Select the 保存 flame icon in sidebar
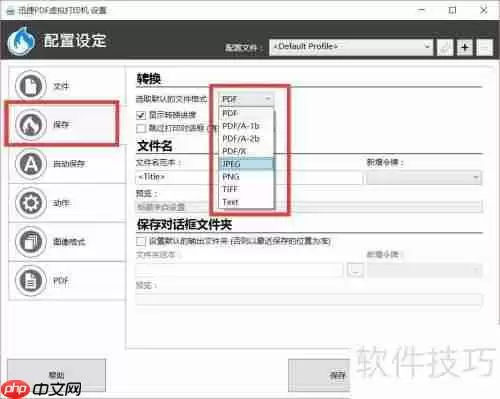This screenshot has height=399, width=500. (x=30, y=124)
